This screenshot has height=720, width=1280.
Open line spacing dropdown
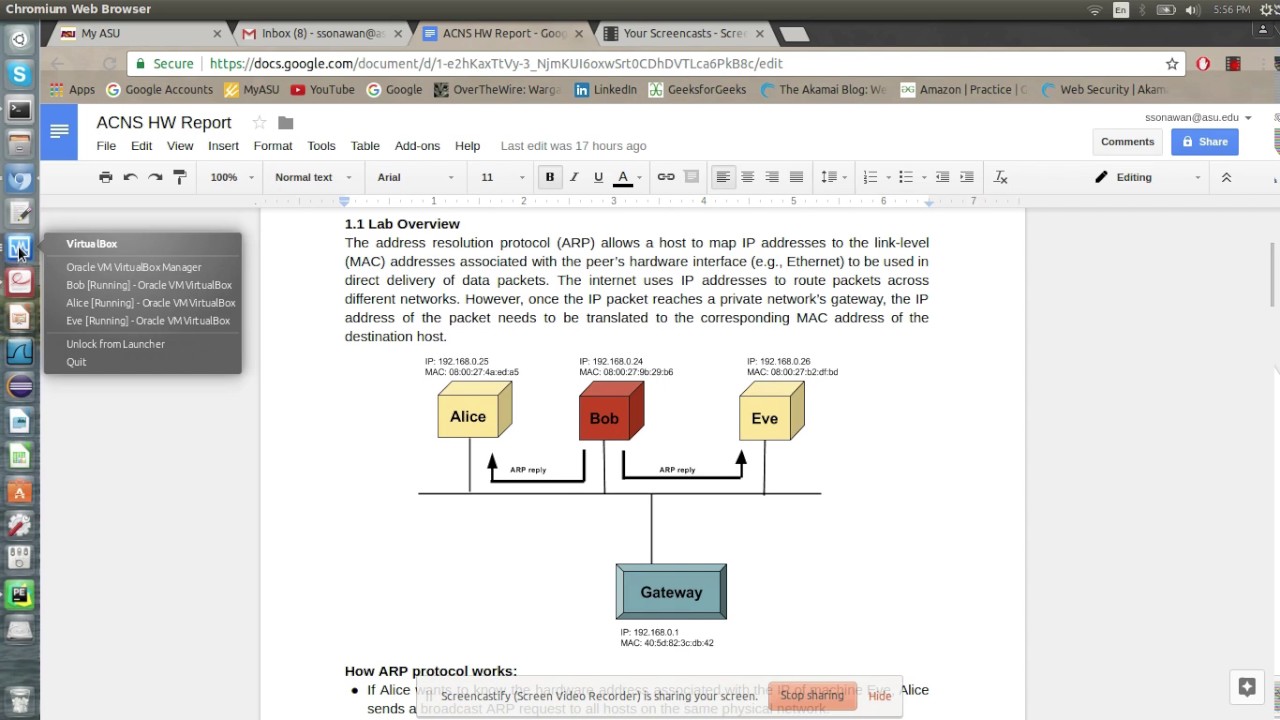coord(832,177)
